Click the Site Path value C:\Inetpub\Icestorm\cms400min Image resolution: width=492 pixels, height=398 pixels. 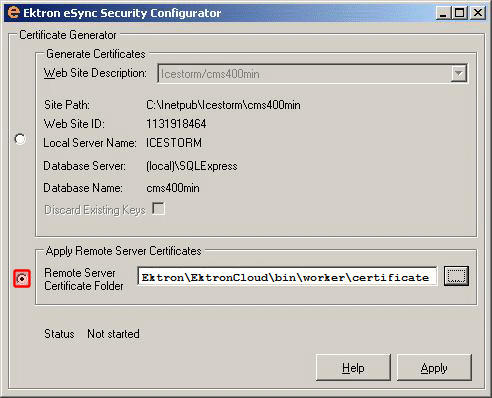point(223,105)
